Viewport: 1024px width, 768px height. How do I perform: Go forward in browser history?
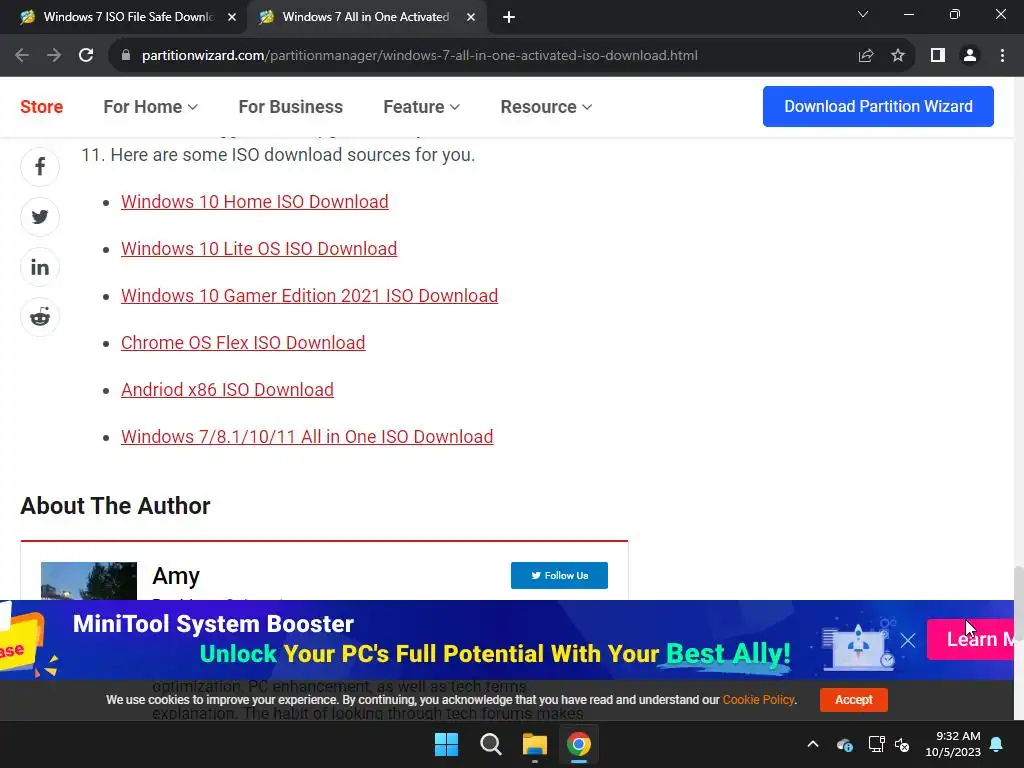(x=54, y=56)
